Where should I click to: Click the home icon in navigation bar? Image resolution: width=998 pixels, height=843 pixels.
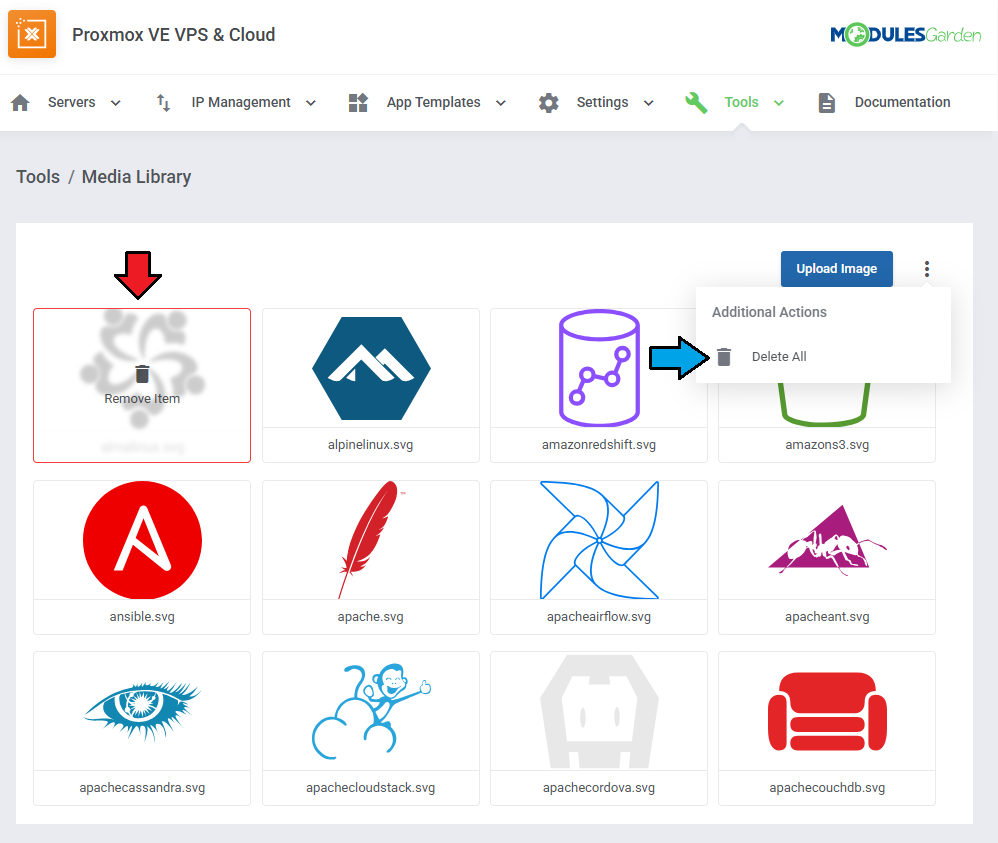tap(20, 103)
